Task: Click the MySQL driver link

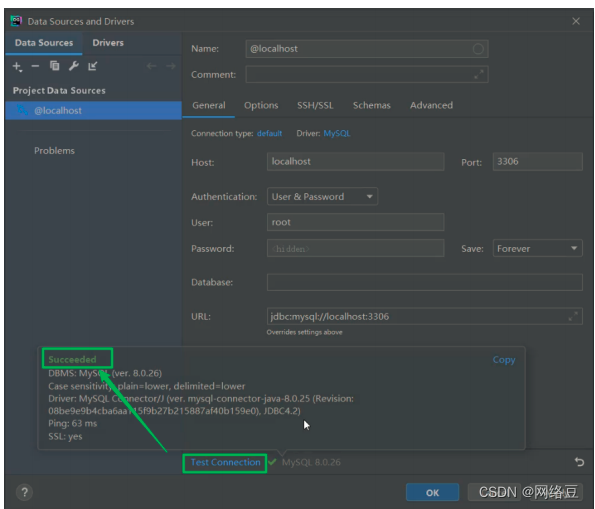Action: [x=337, y=134]
